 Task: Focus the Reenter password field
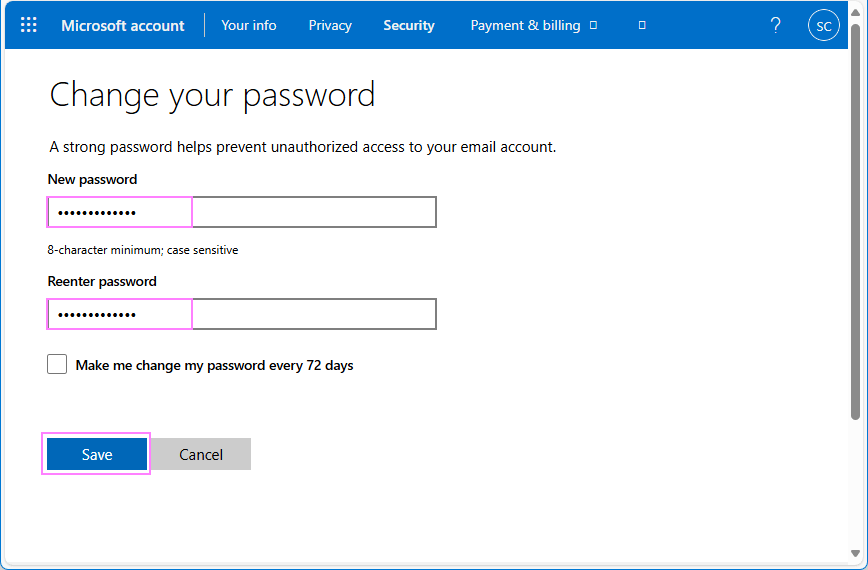click(x=242, y=314)
